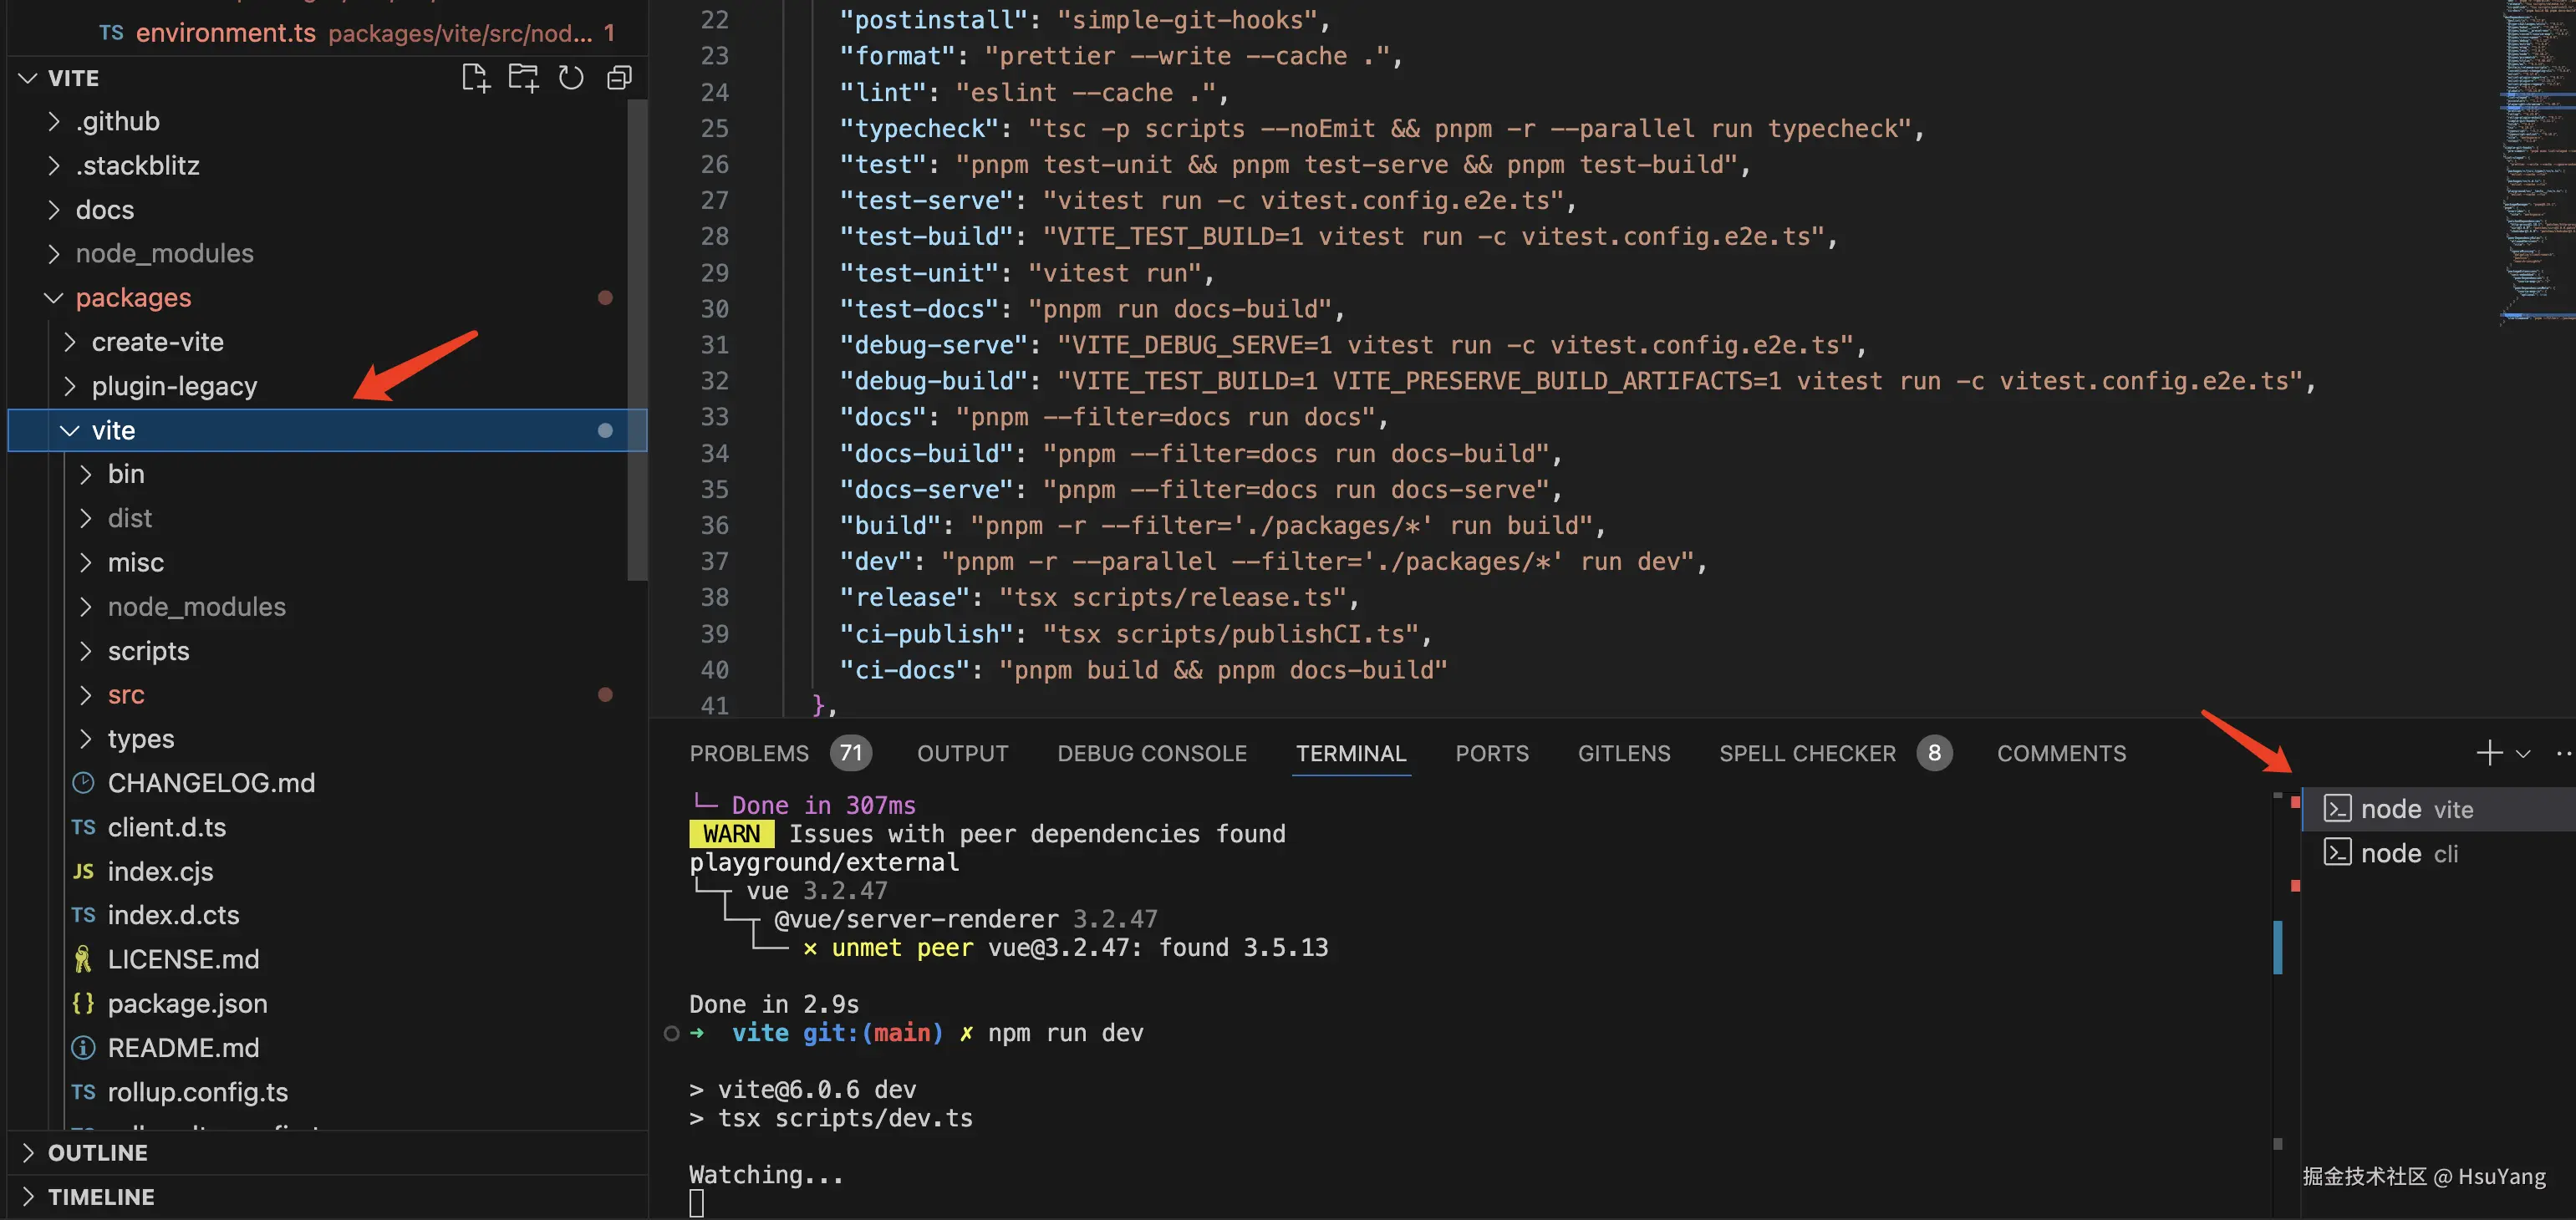
Task: Click the New Folder icon in explorer header
Action: 523,78
